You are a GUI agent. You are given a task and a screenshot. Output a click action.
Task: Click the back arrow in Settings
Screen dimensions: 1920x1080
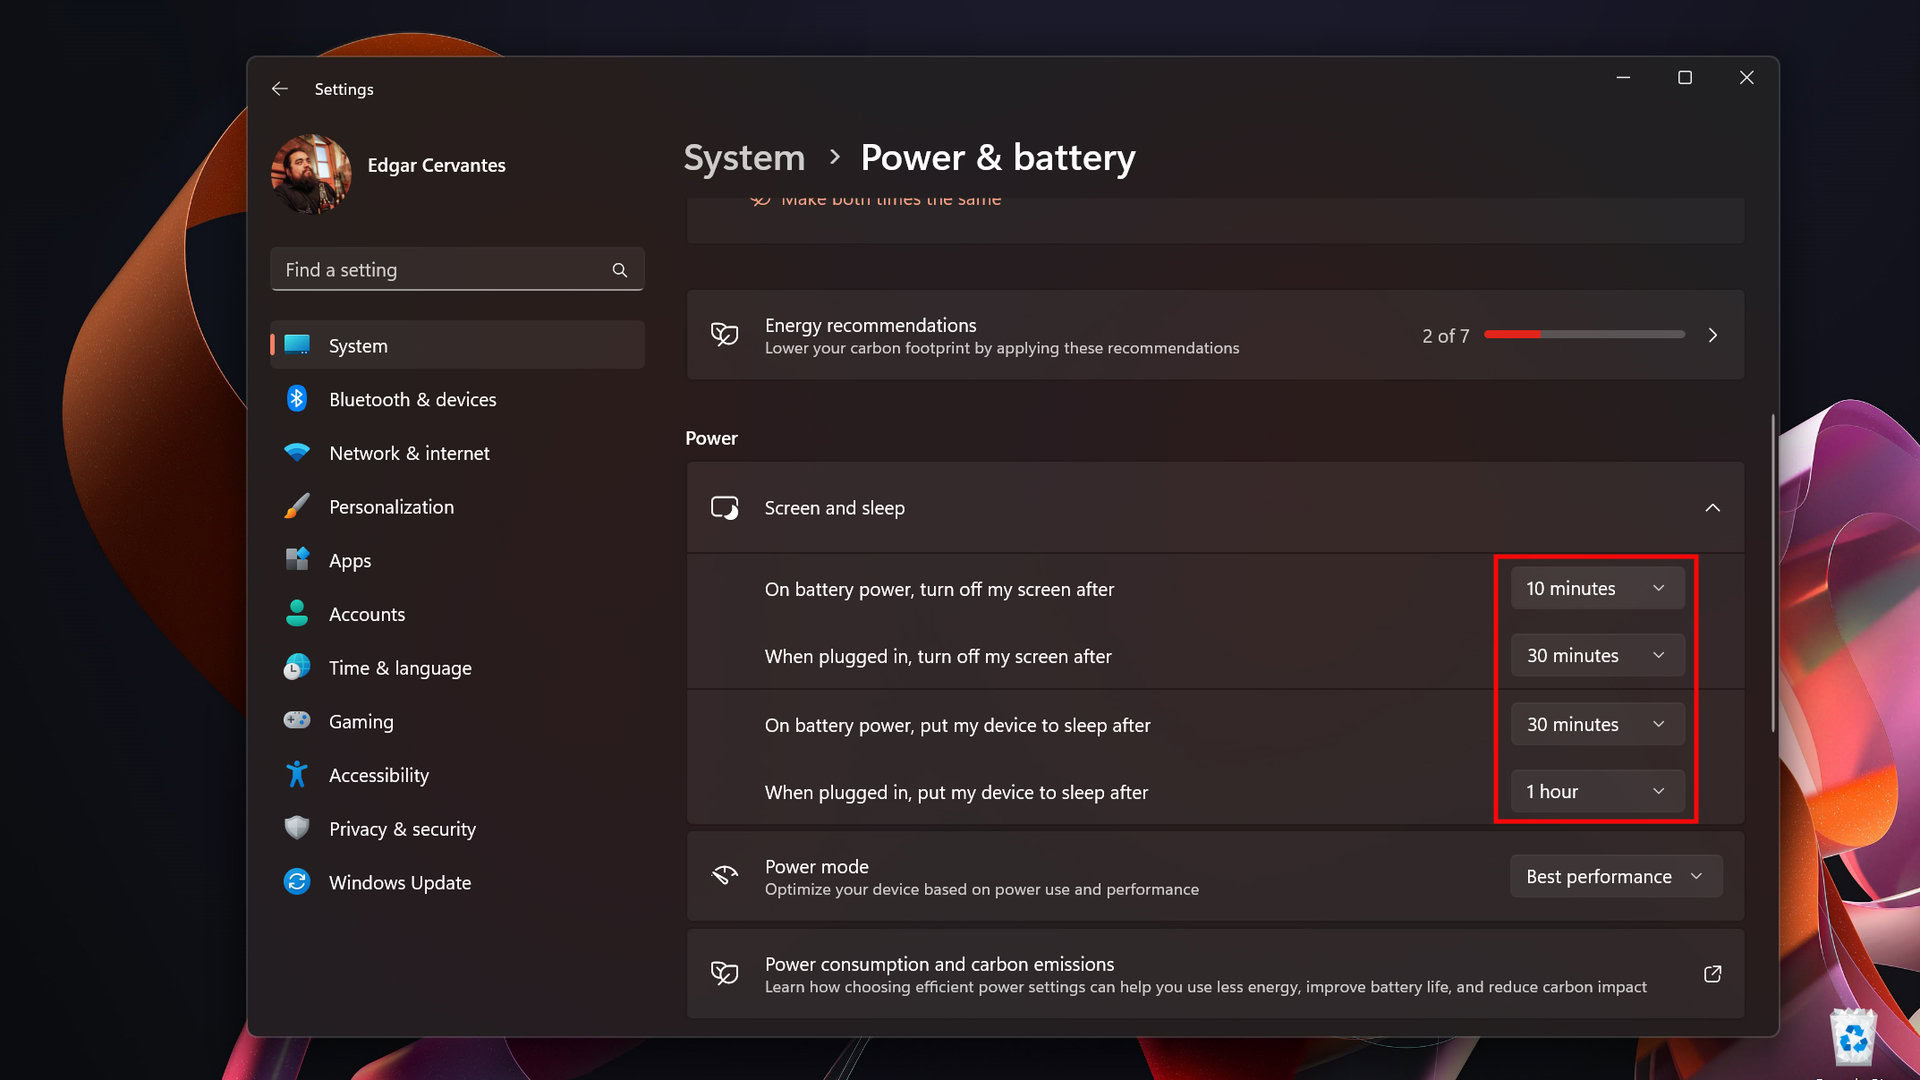click(280, 89)
